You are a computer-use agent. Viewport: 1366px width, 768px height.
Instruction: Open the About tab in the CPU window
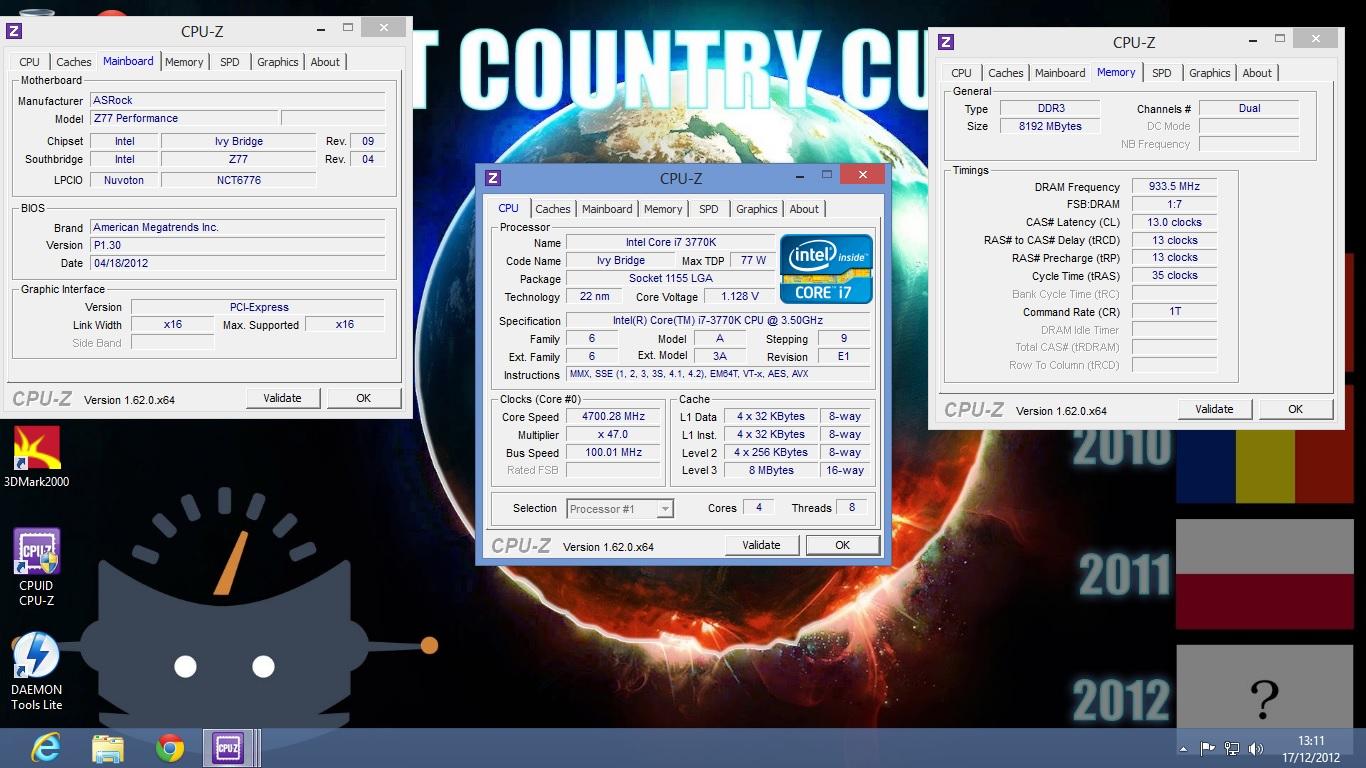[804, 209]
